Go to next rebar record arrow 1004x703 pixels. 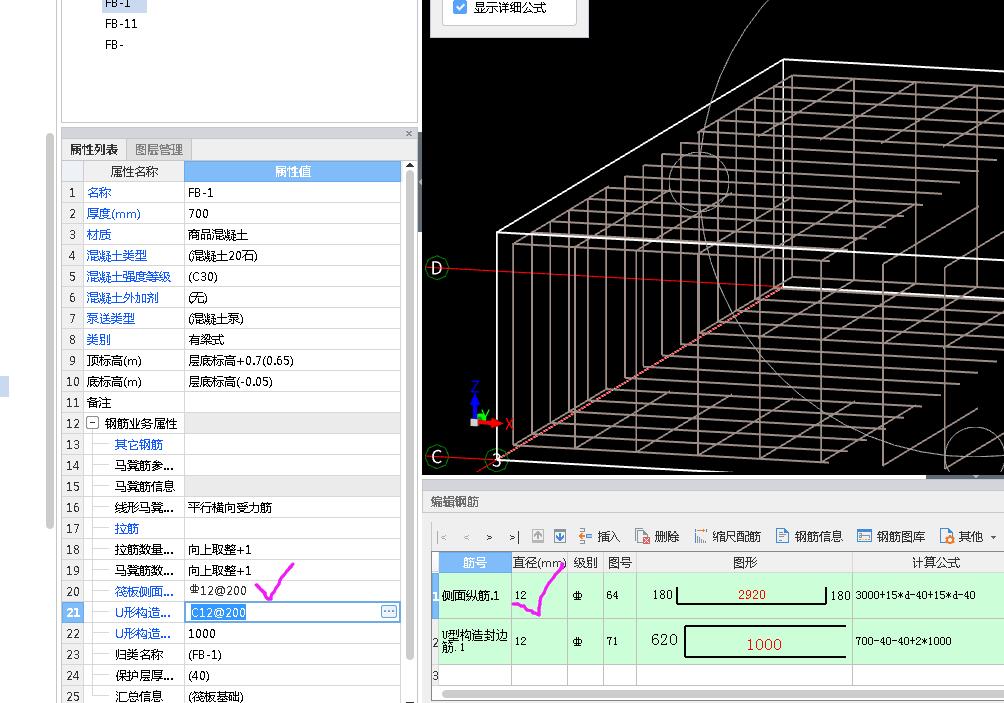pos(490,537)
